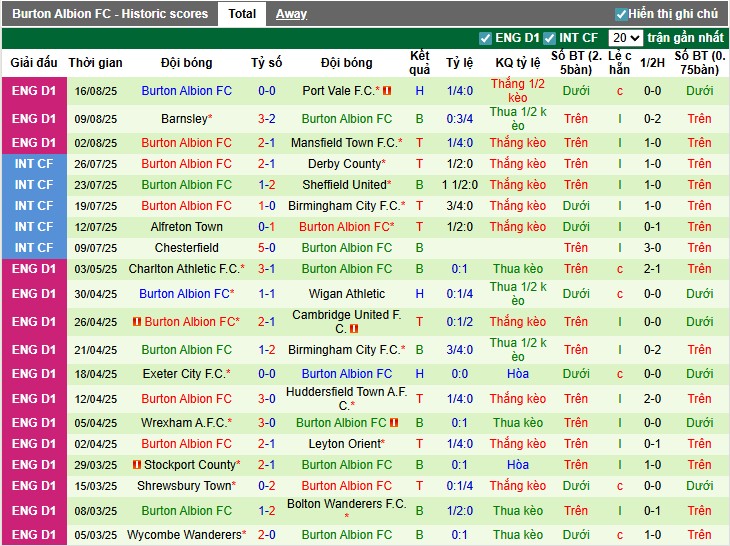Switch to the Total tab
The image size is (730, 546).
point(242,14)
